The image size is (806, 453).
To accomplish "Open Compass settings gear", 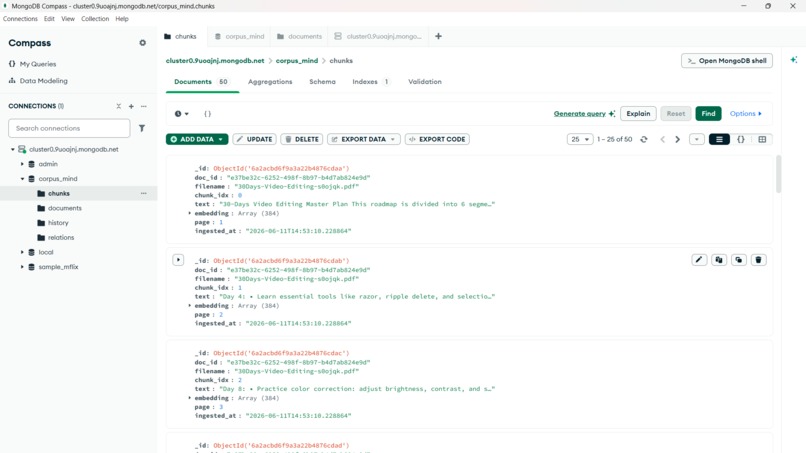I will 142,43.
